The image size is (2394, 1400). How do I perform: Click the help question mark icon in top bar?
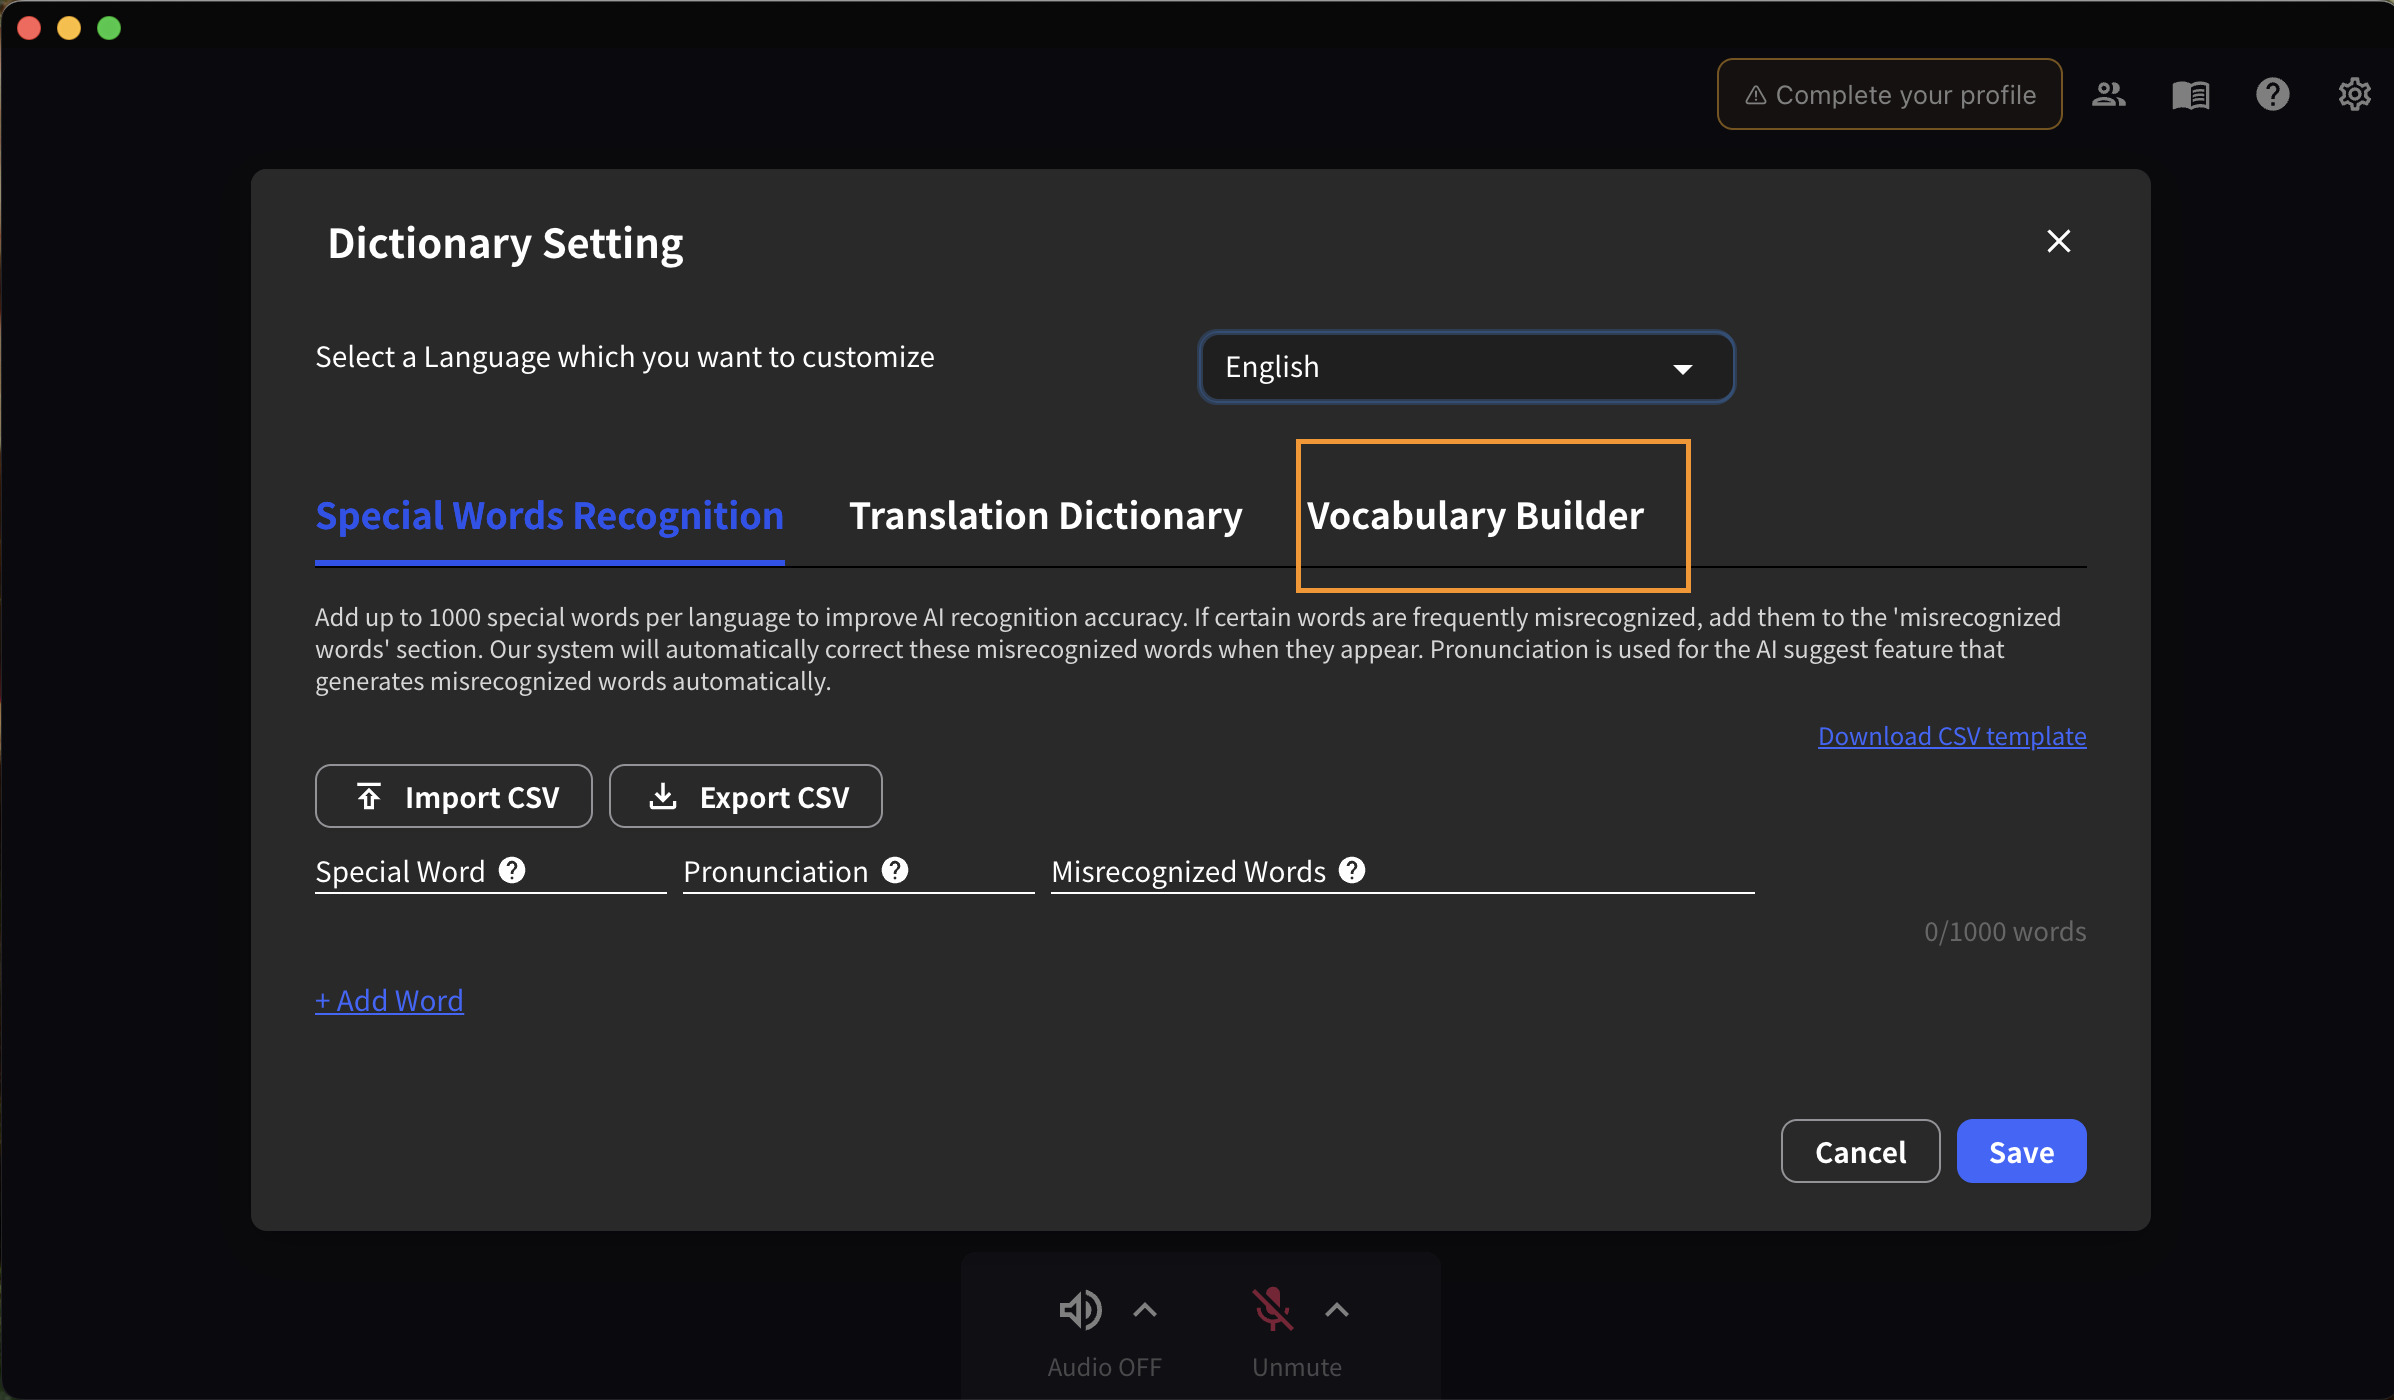tap(2272, 94)
